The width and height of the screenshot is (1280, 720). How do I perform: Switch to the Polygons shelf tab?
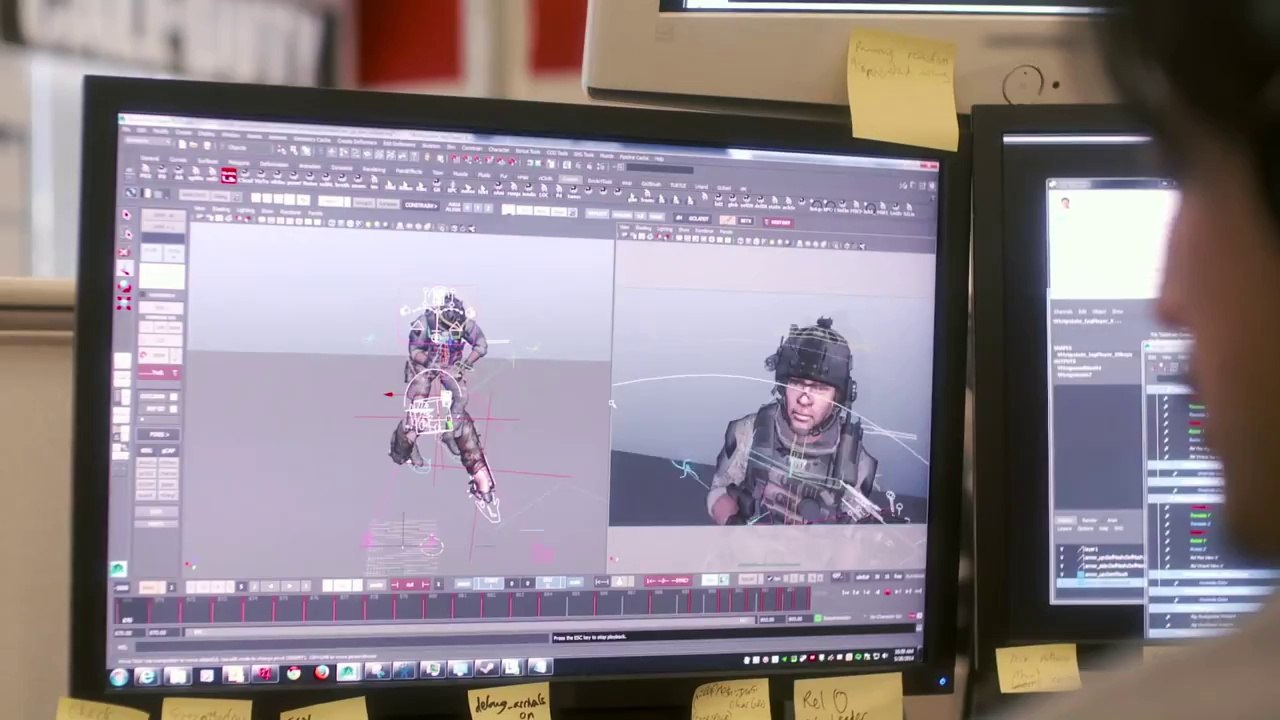tap(238, 162)
